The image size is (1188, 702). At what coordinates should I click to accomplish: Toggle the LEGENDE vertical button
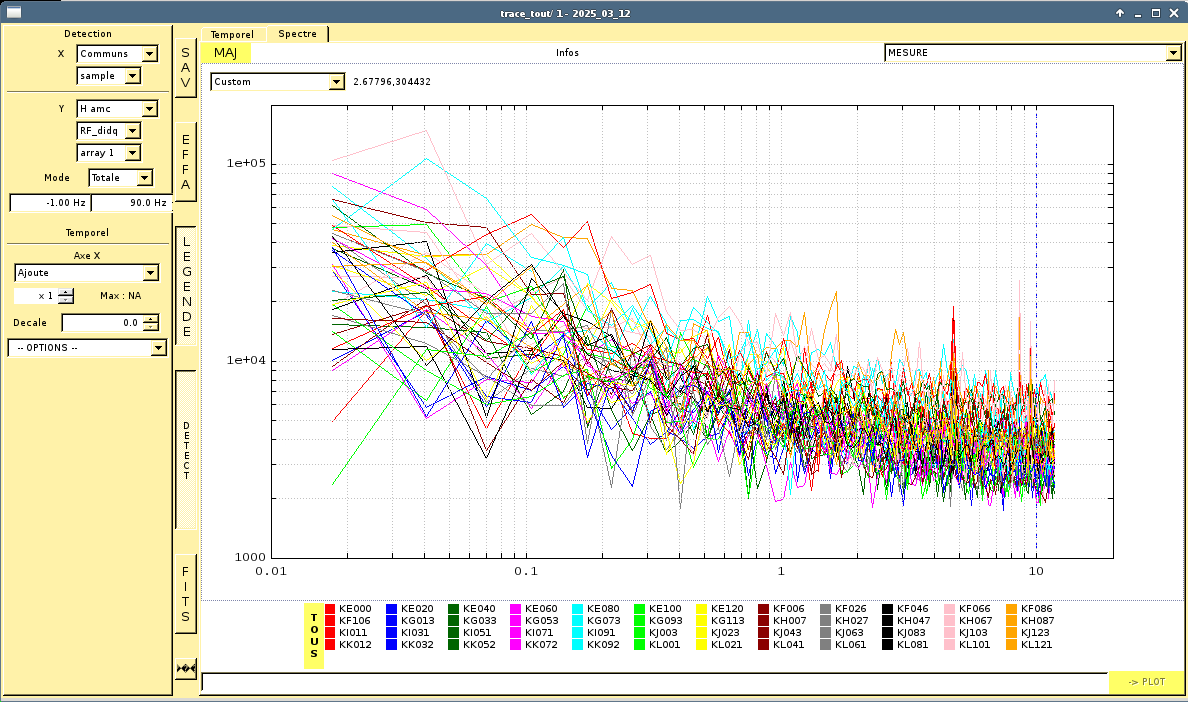click(186, 286)
